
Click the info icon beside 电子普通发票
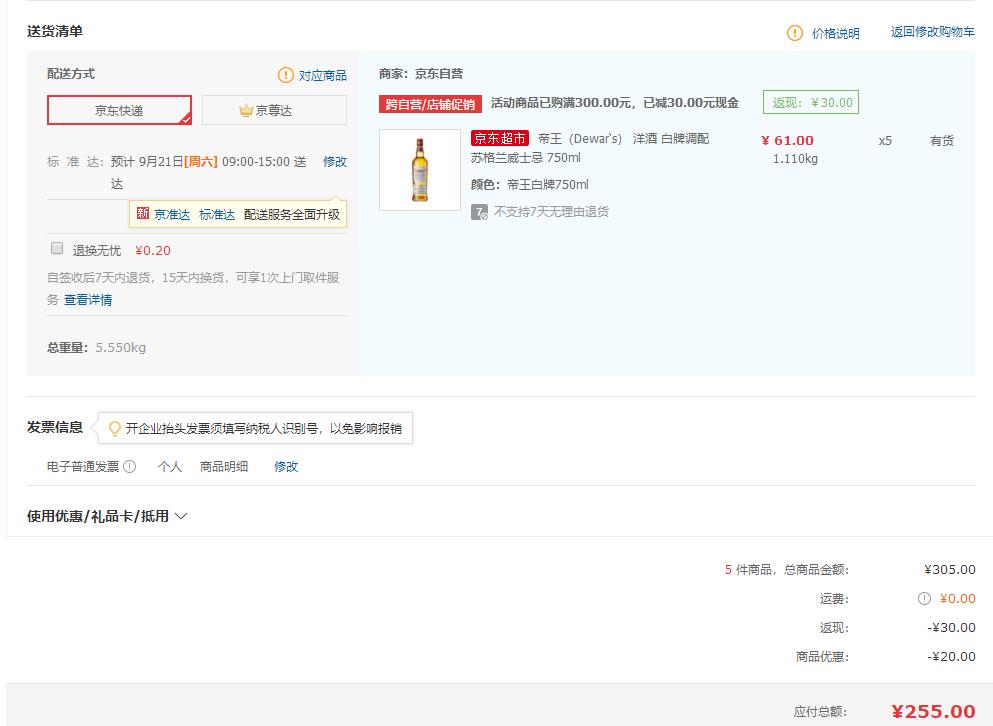[x=130, y=467]
